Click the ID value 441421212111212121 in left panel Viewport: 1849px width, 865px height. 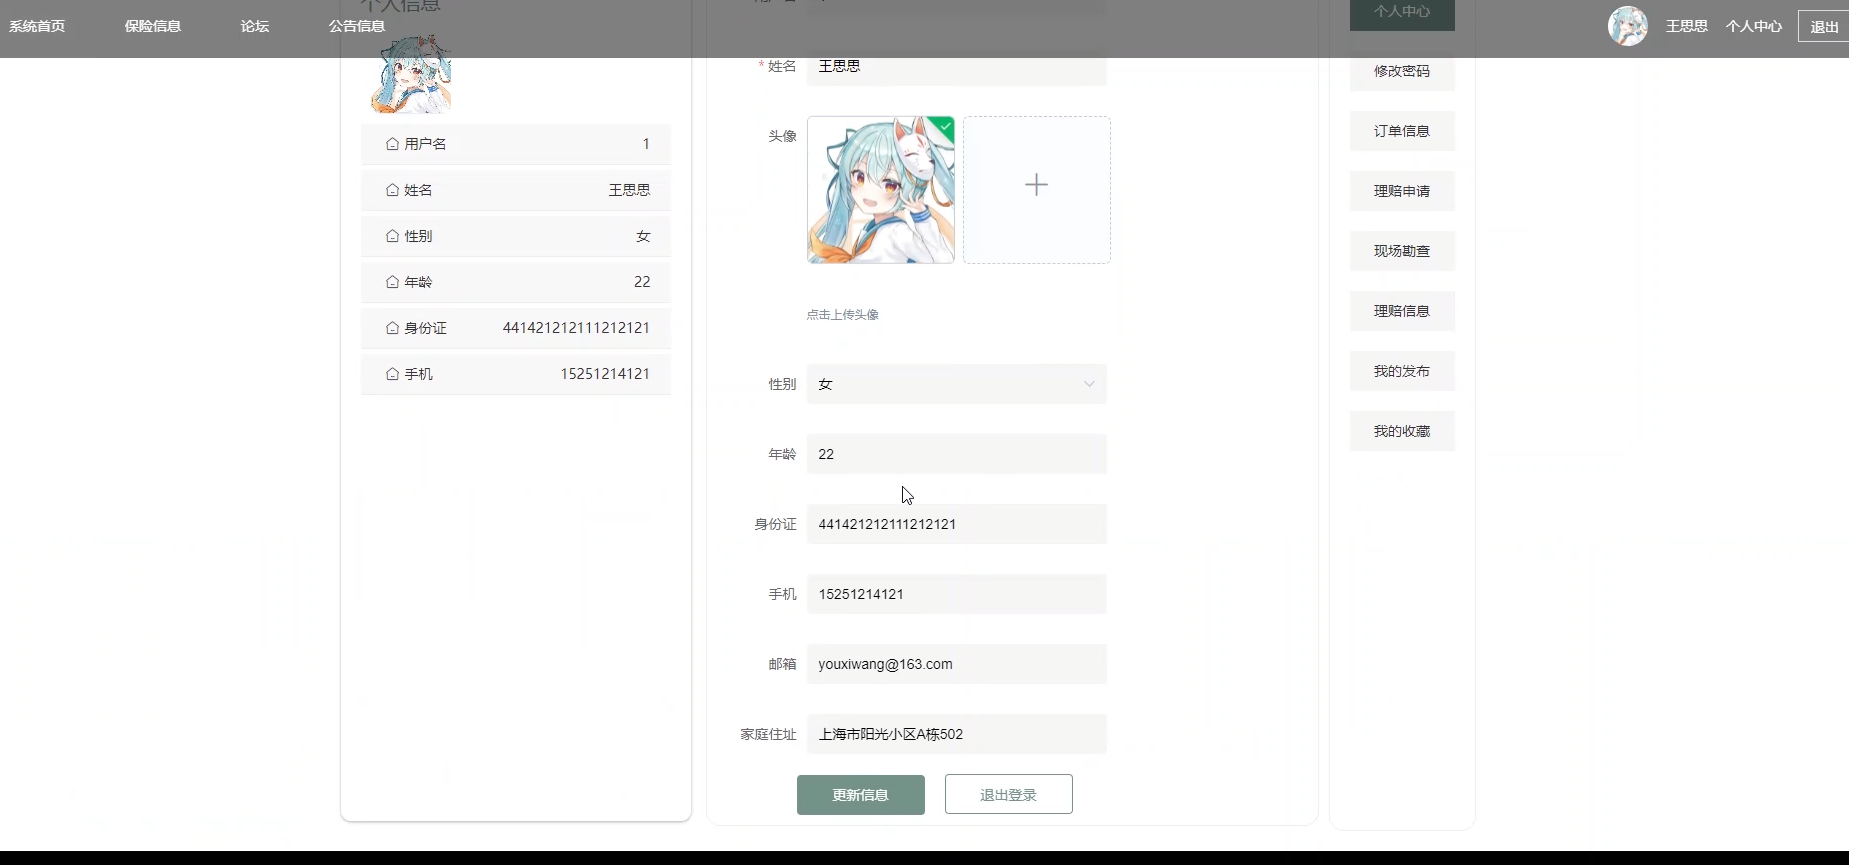click(576, 328)
